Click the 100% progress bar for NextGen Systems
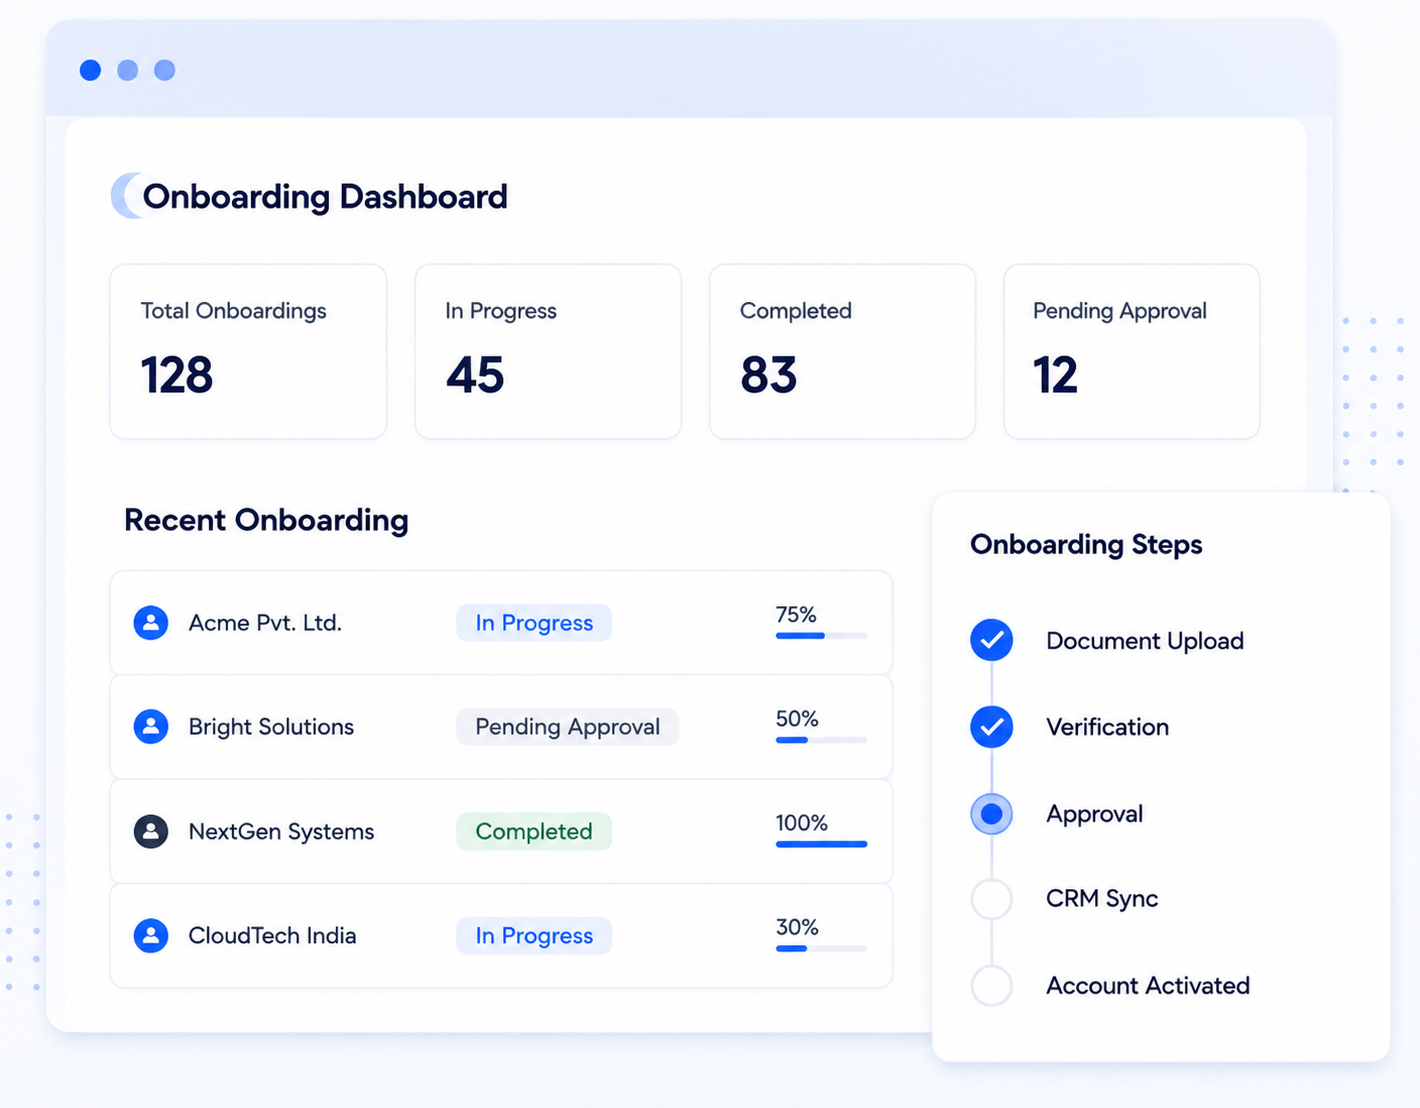The image size is (1420, 1108). [821, 844]
